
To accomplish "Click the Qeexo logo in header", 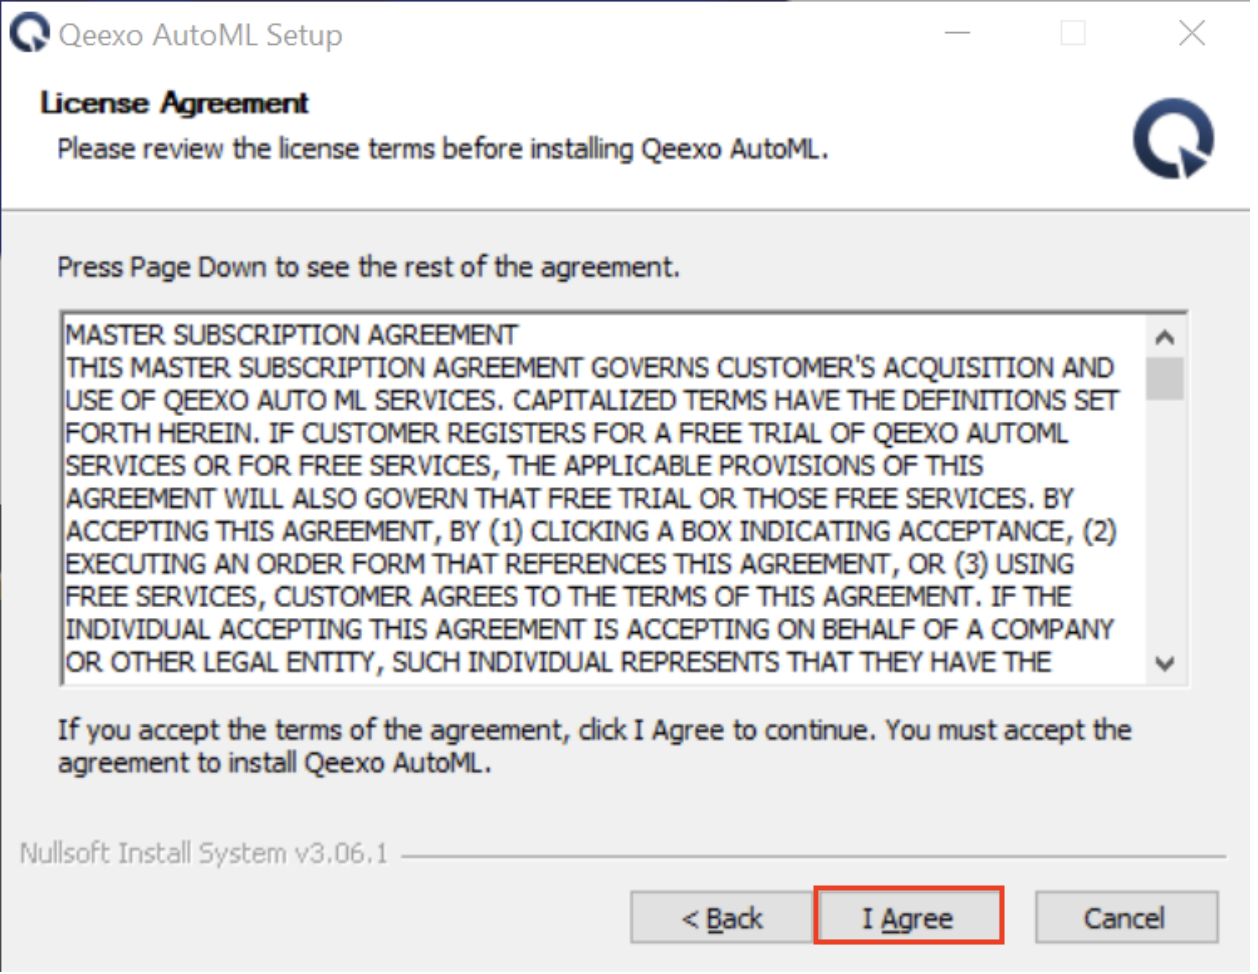I will (1173, 139).
